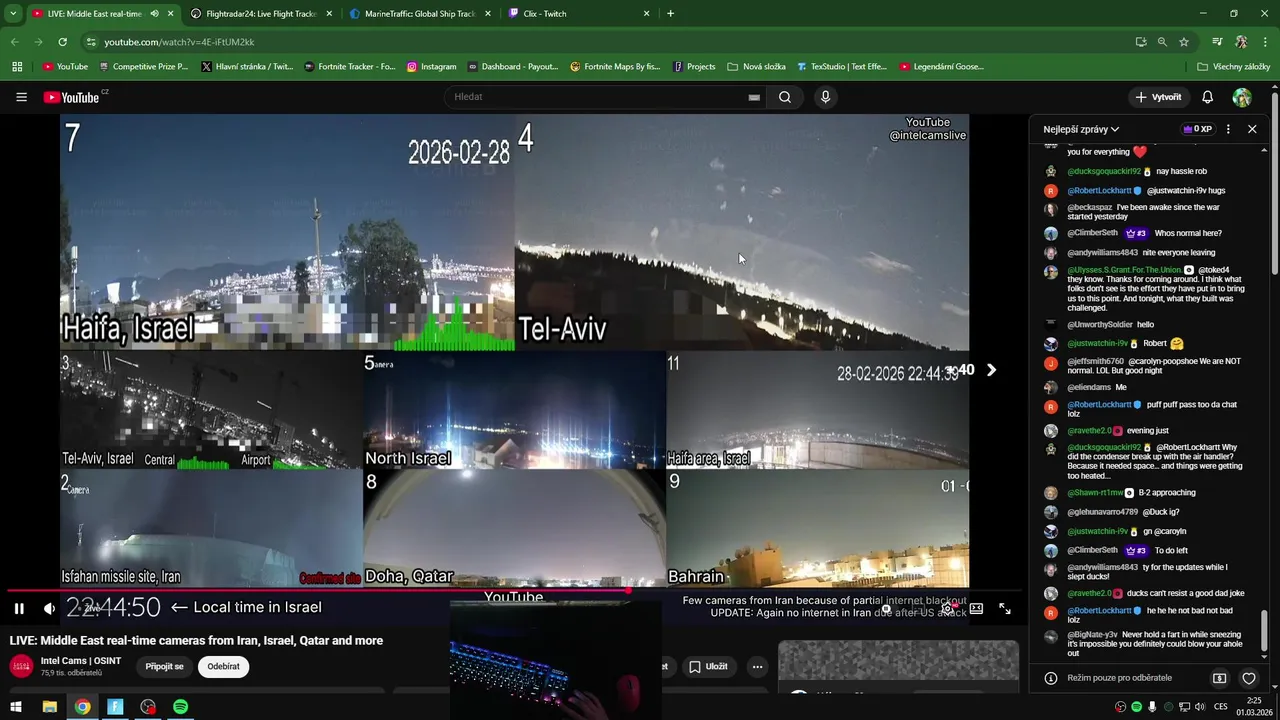Pause the live stream video
1280x720 pixels.
[19, 608]
